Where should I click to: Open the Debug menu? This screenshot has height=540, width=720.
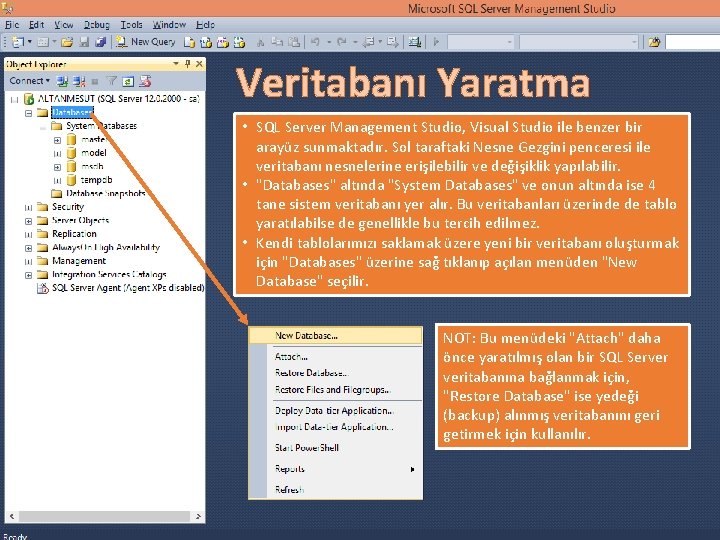pos(97,25)
